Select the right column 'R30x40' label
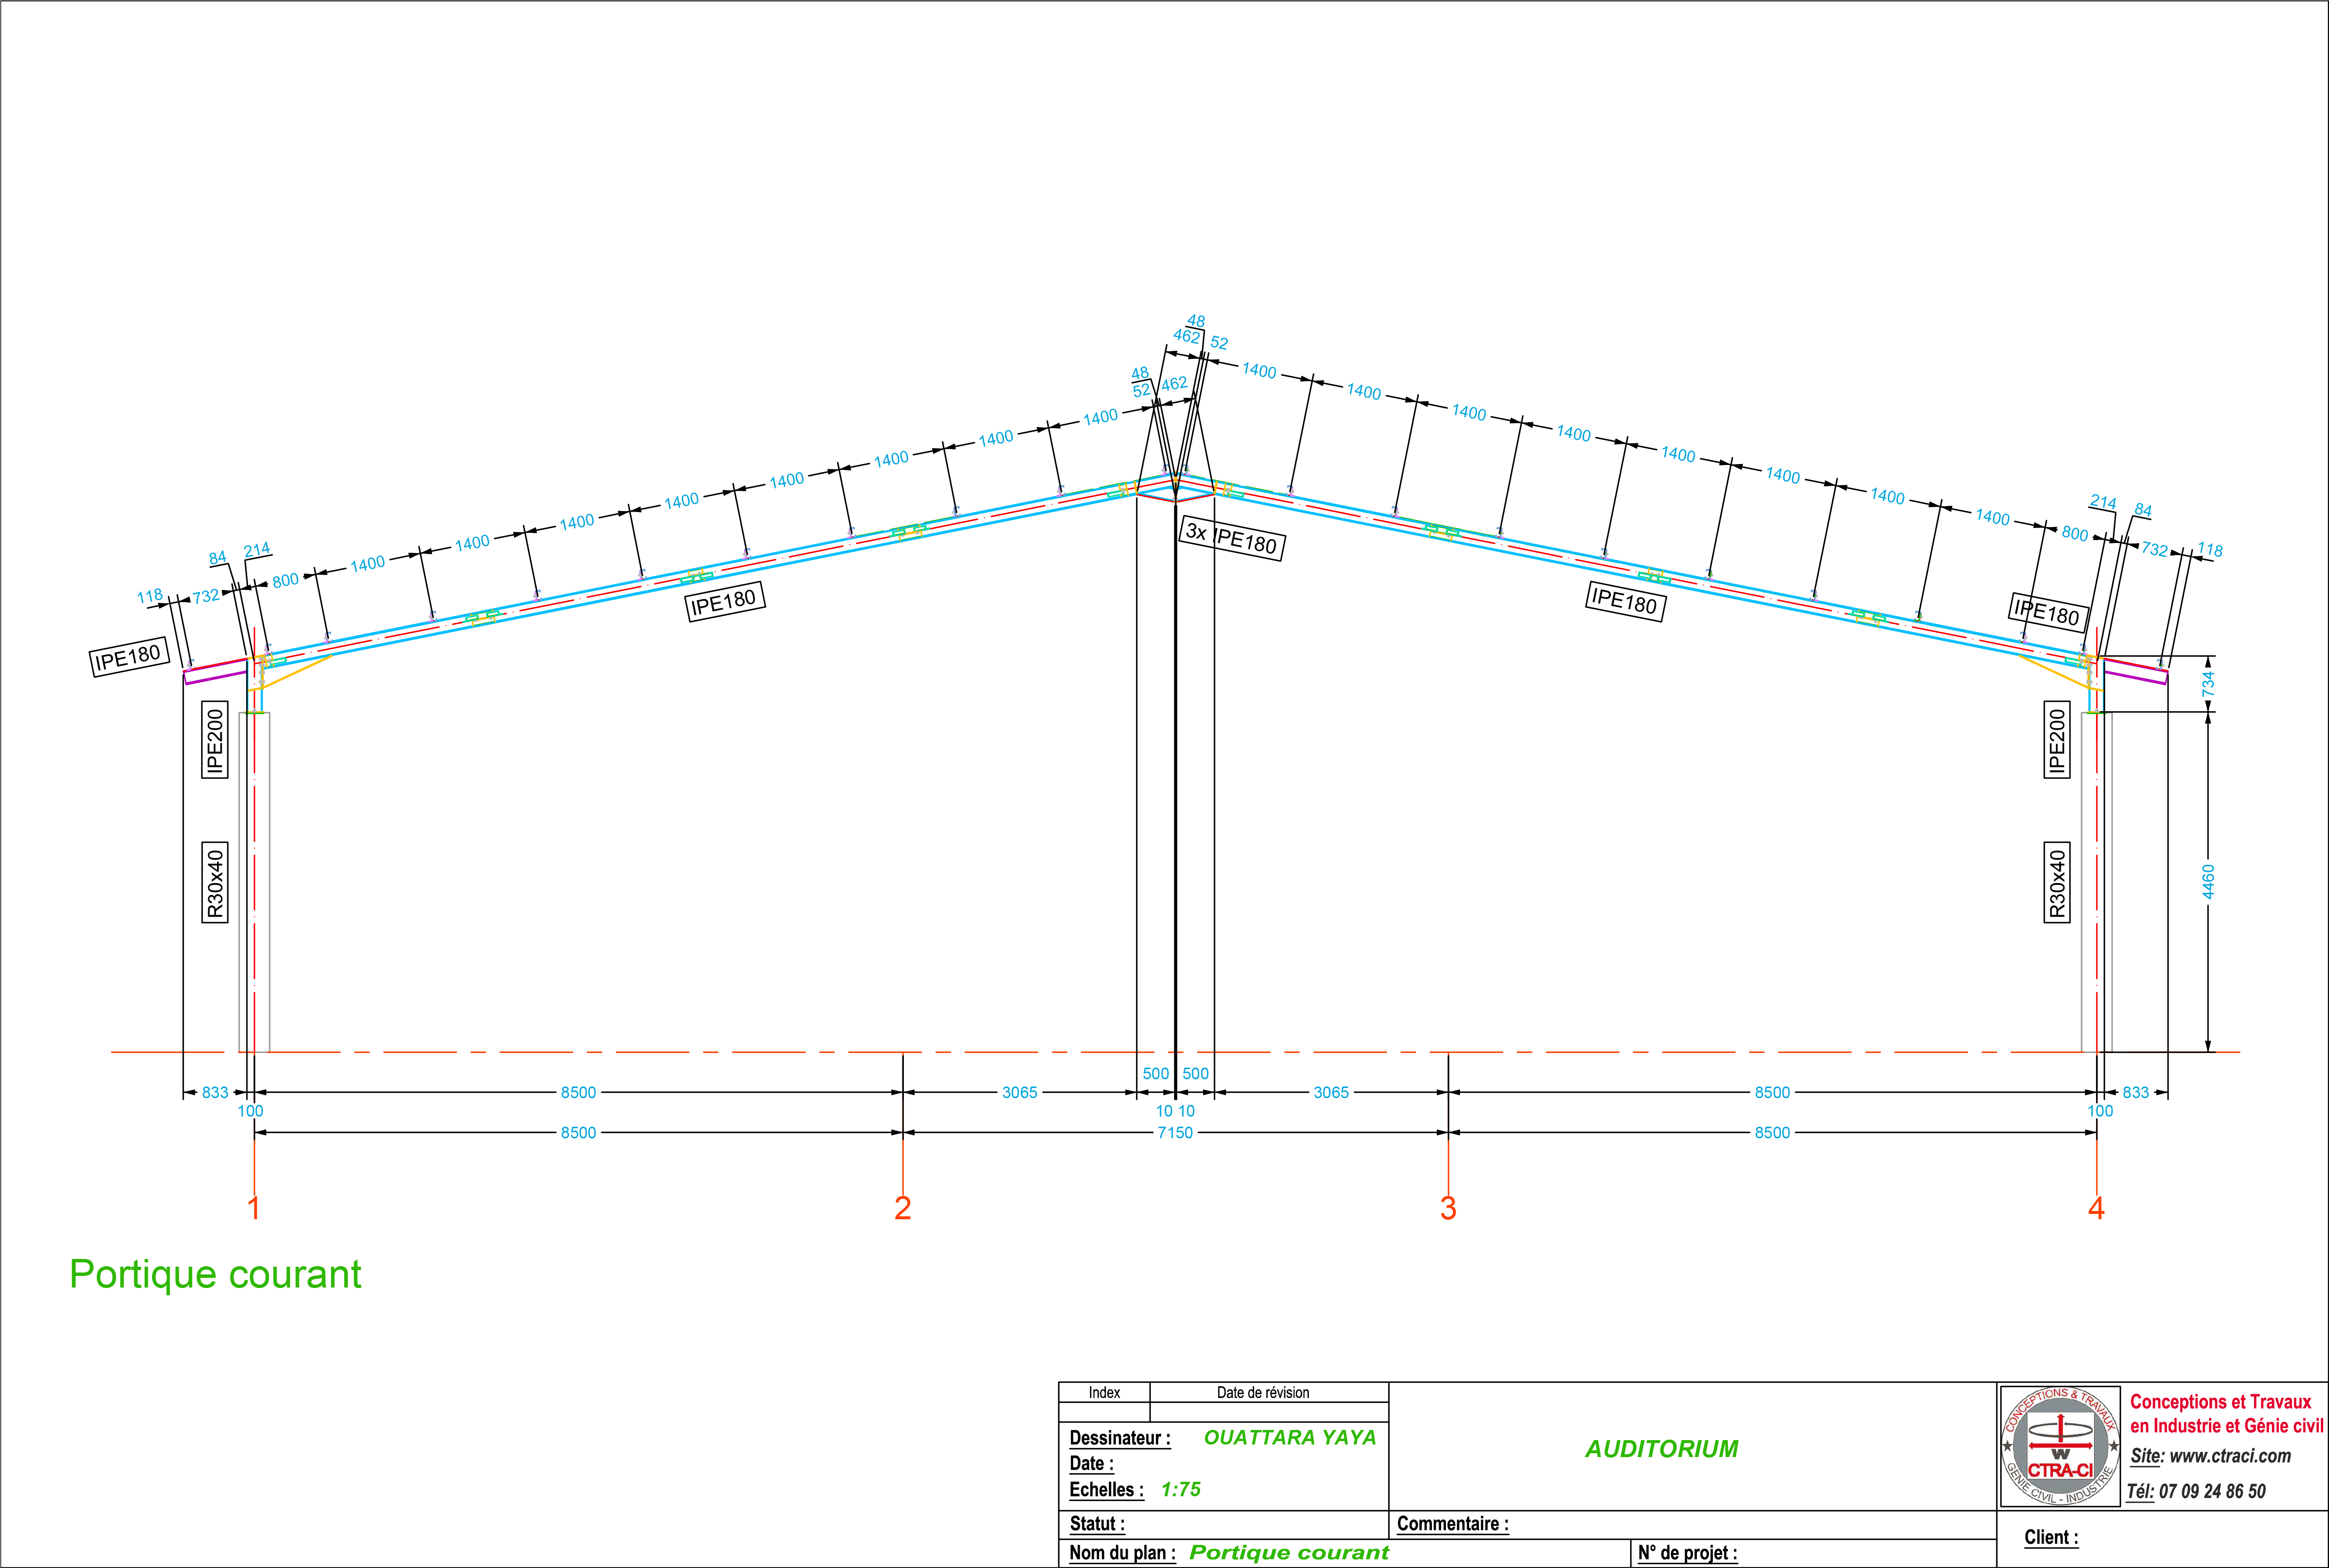The image size is (2329, 1568). coord(2057,883)
